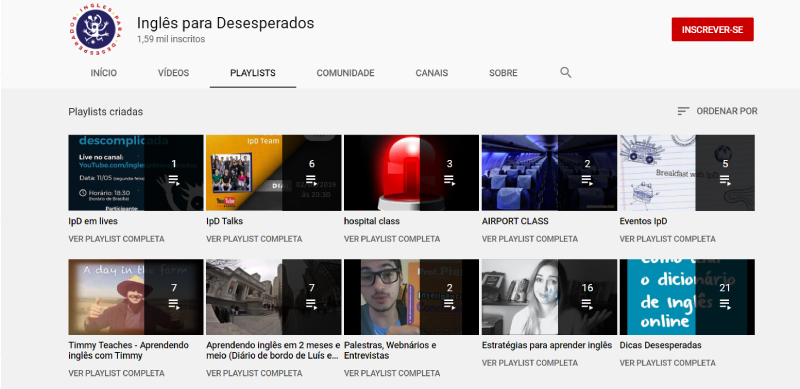The width and height of the screenshot is (800, 389).
Task: Click playlist queue icon on Timmy Teaches thumbnail
Action: pyautogui.click(x=174, y=304)
